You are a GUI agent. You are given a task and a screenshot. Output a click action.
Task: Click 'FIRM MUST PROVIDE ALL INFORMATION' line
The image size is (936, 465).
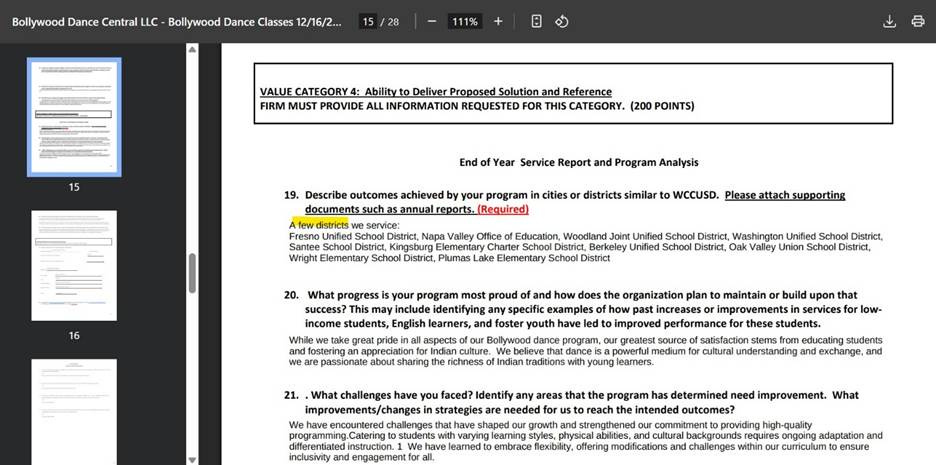coord(477,106)
